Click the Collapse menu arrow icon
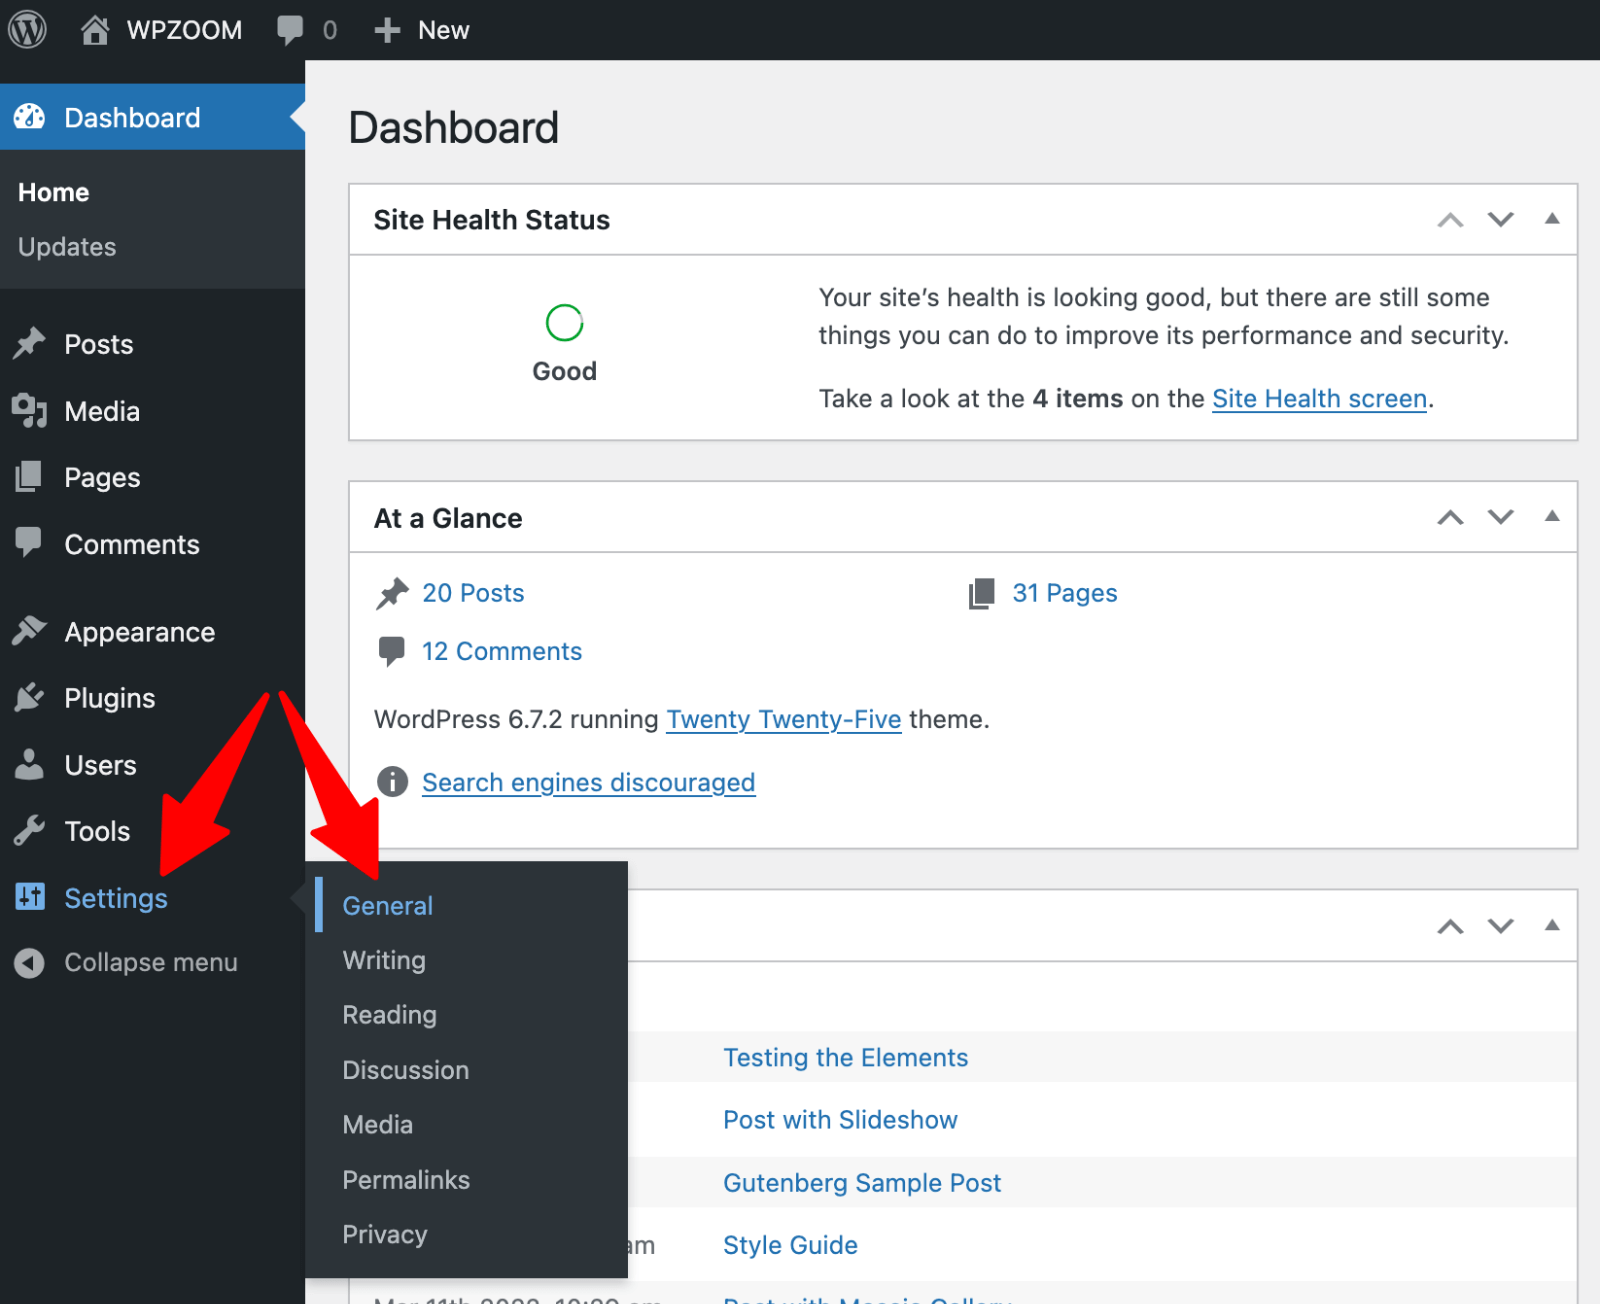 pos(30,963)
